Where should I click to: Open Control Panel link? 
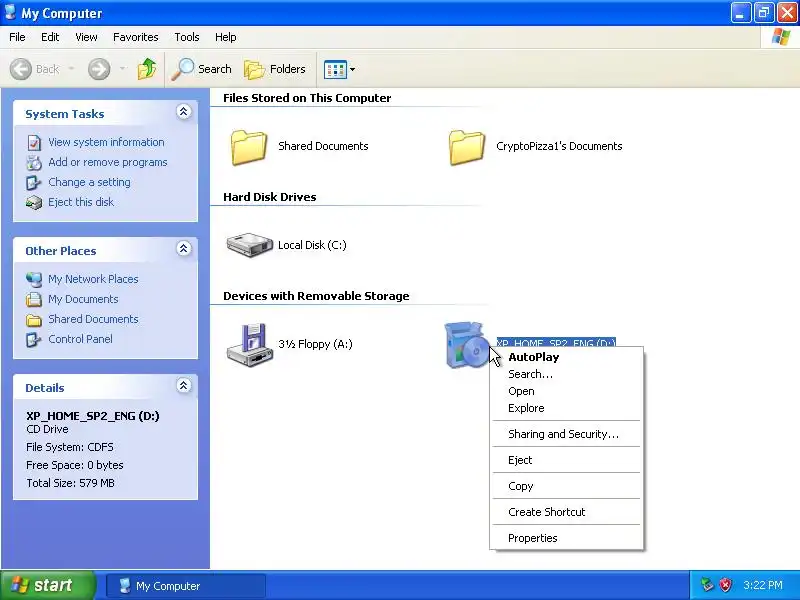pyautogui.click(x=81, y=339)
